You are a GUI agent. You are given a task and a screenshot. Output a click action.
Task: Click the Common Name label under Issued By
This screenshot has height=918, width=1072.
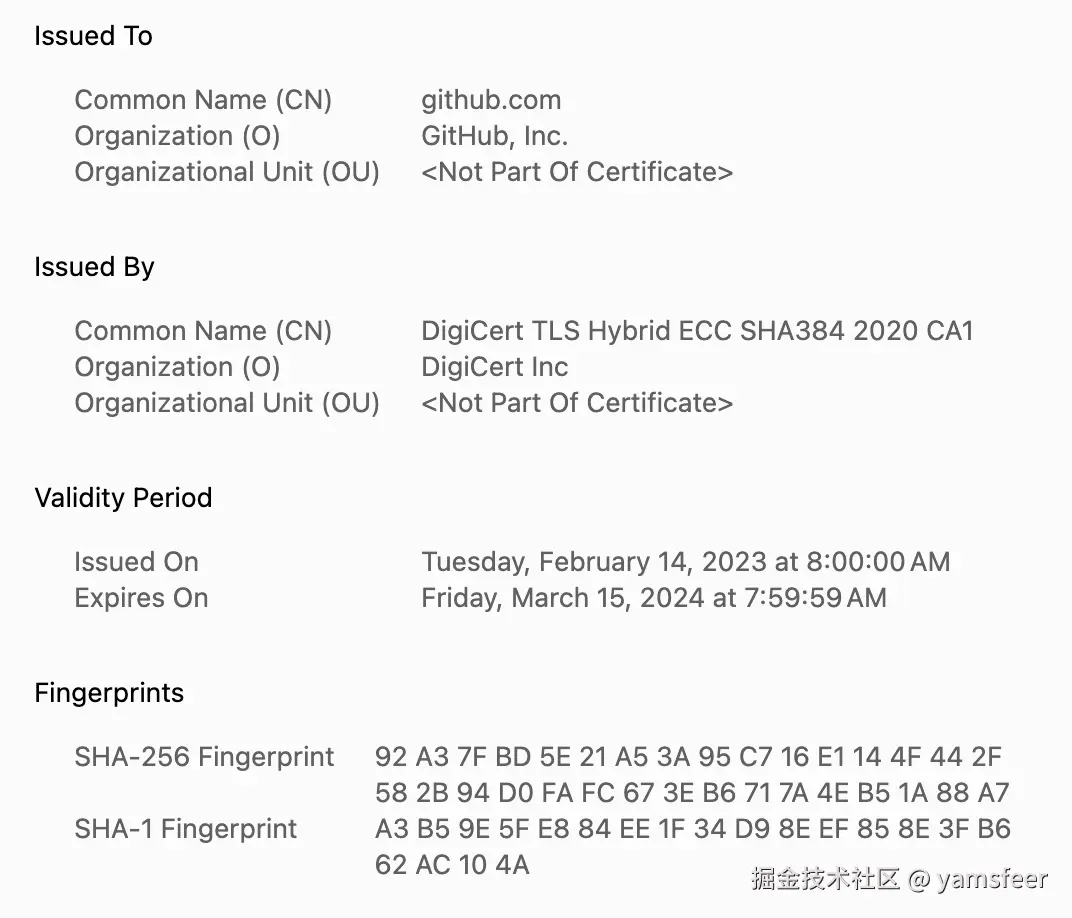[203, 331]
